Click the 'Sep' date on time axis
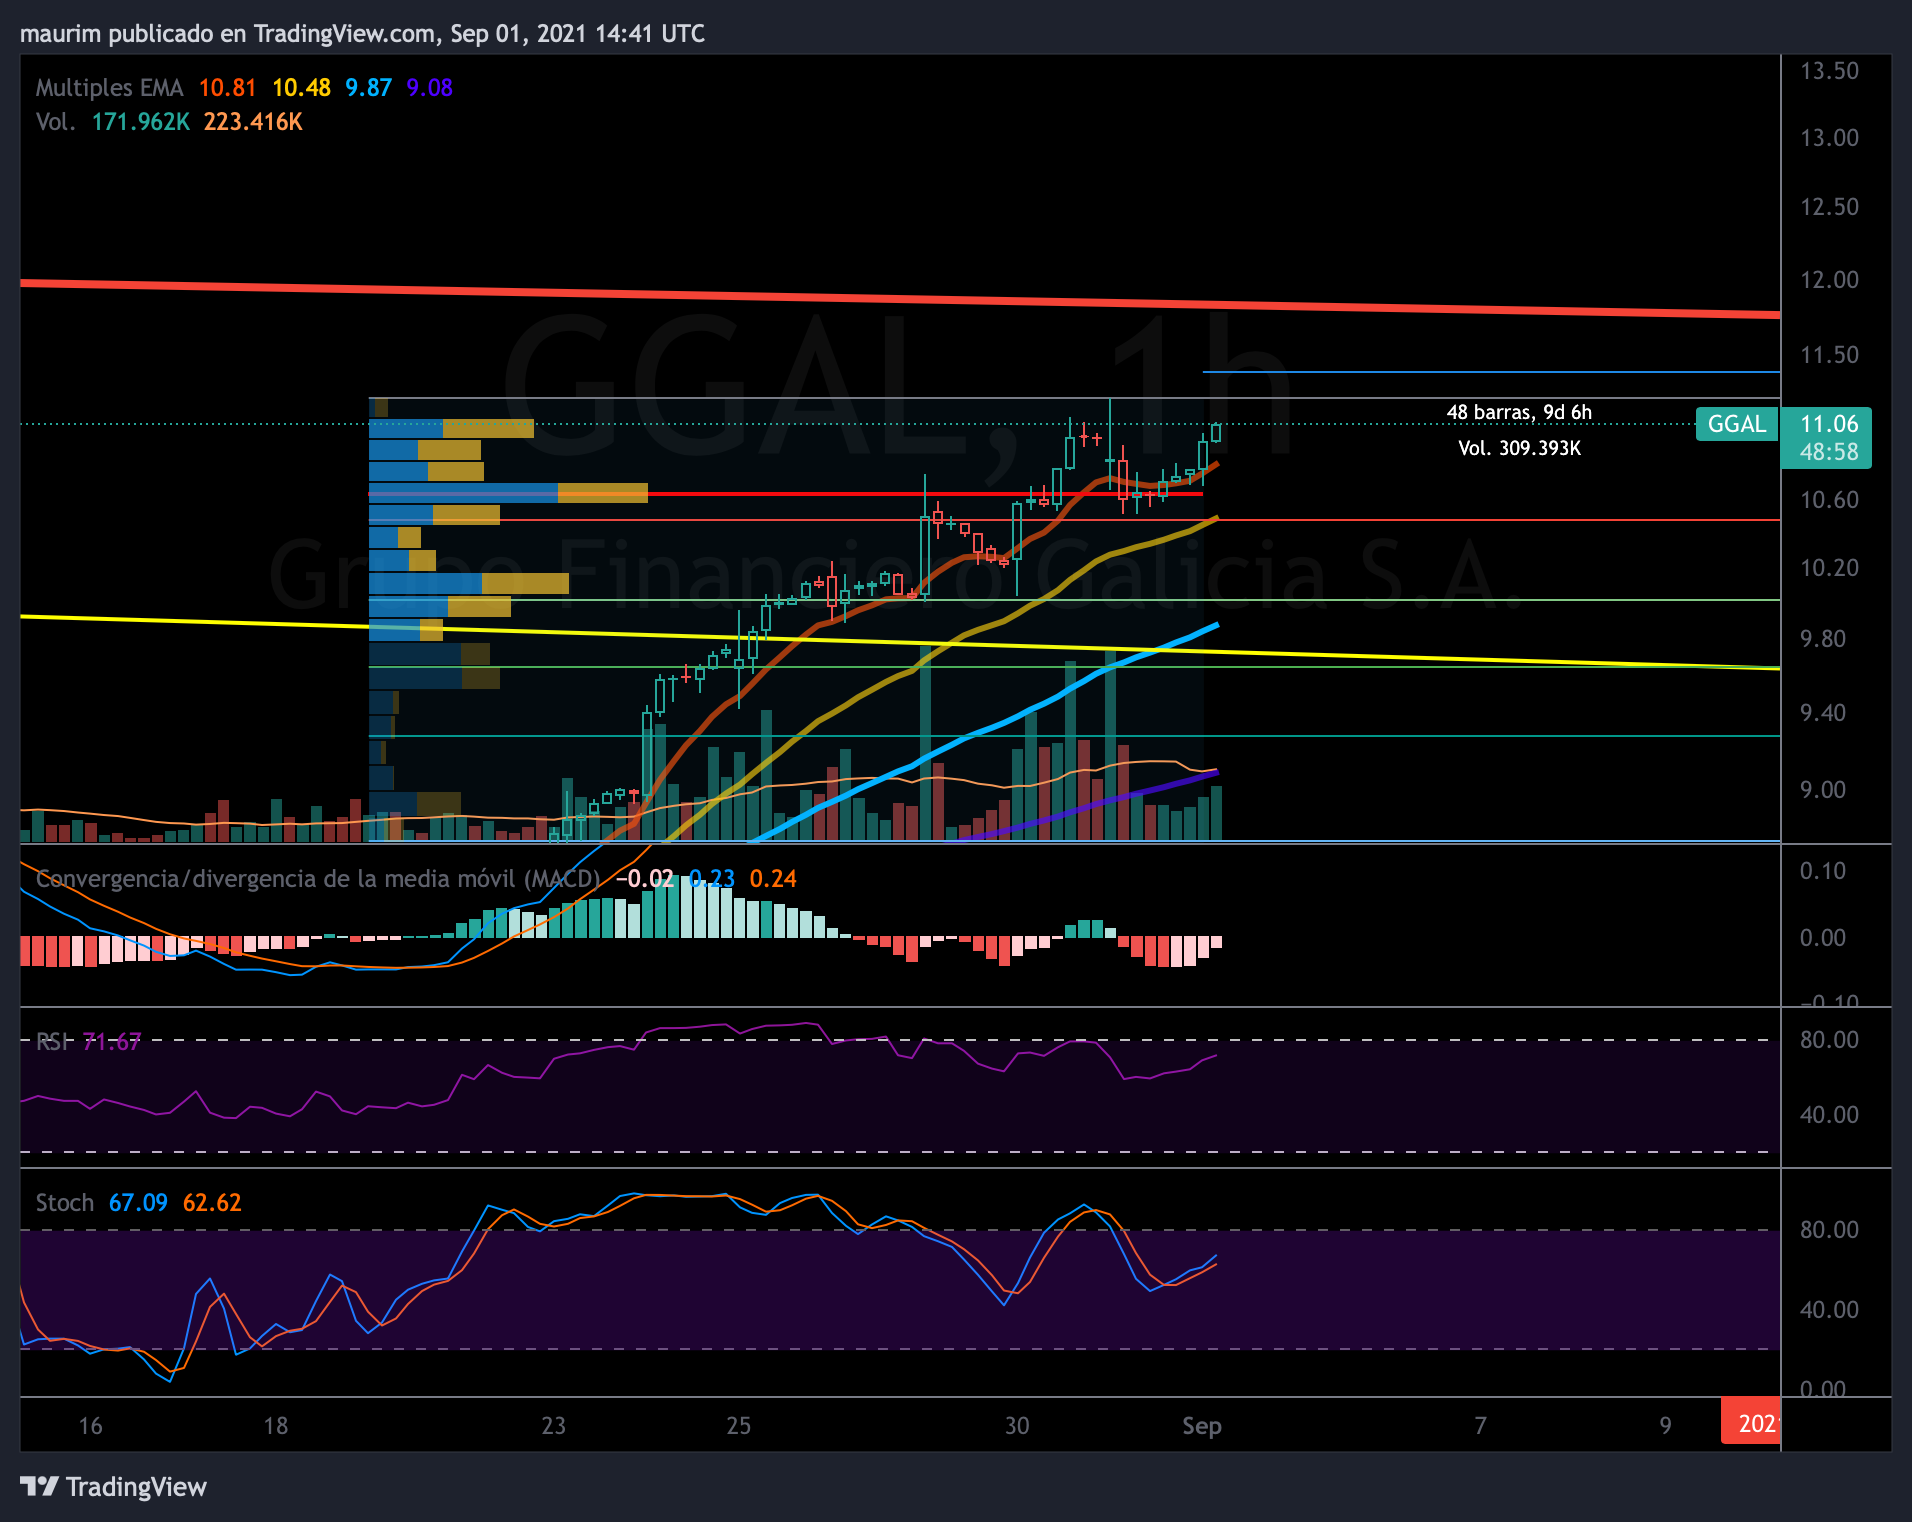1912x1522 pixels. coord(1201,1426)
